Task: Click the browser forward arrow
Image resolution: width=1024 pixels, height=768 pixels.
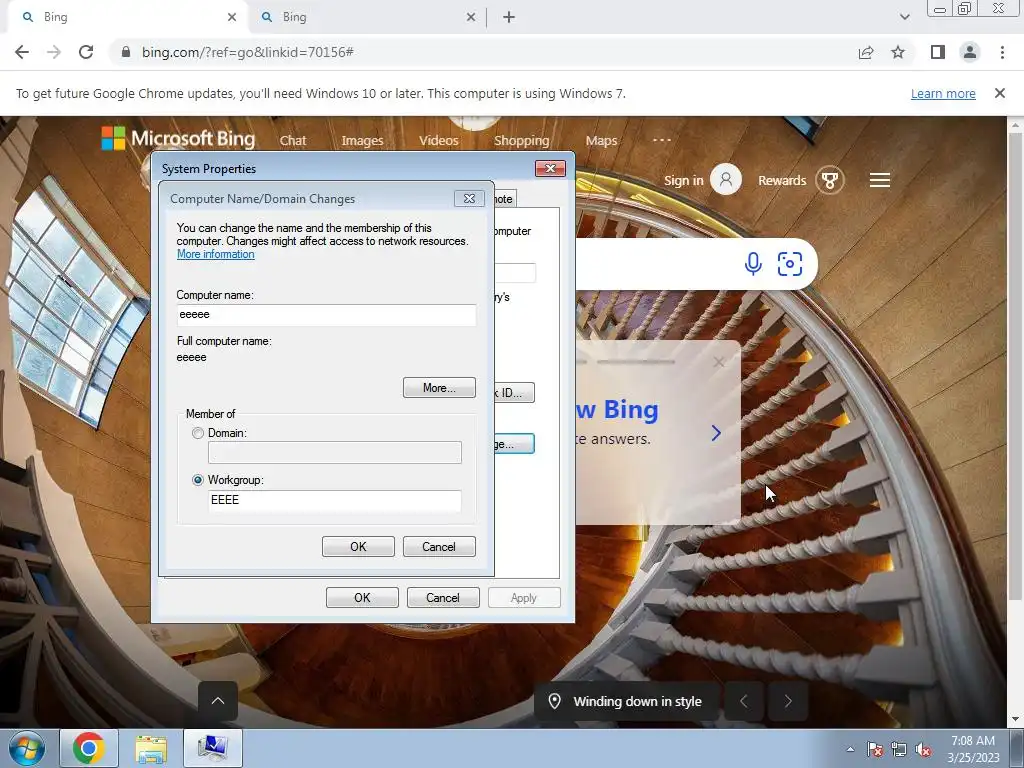Action: pyautogui.click(x=54, y=52)
